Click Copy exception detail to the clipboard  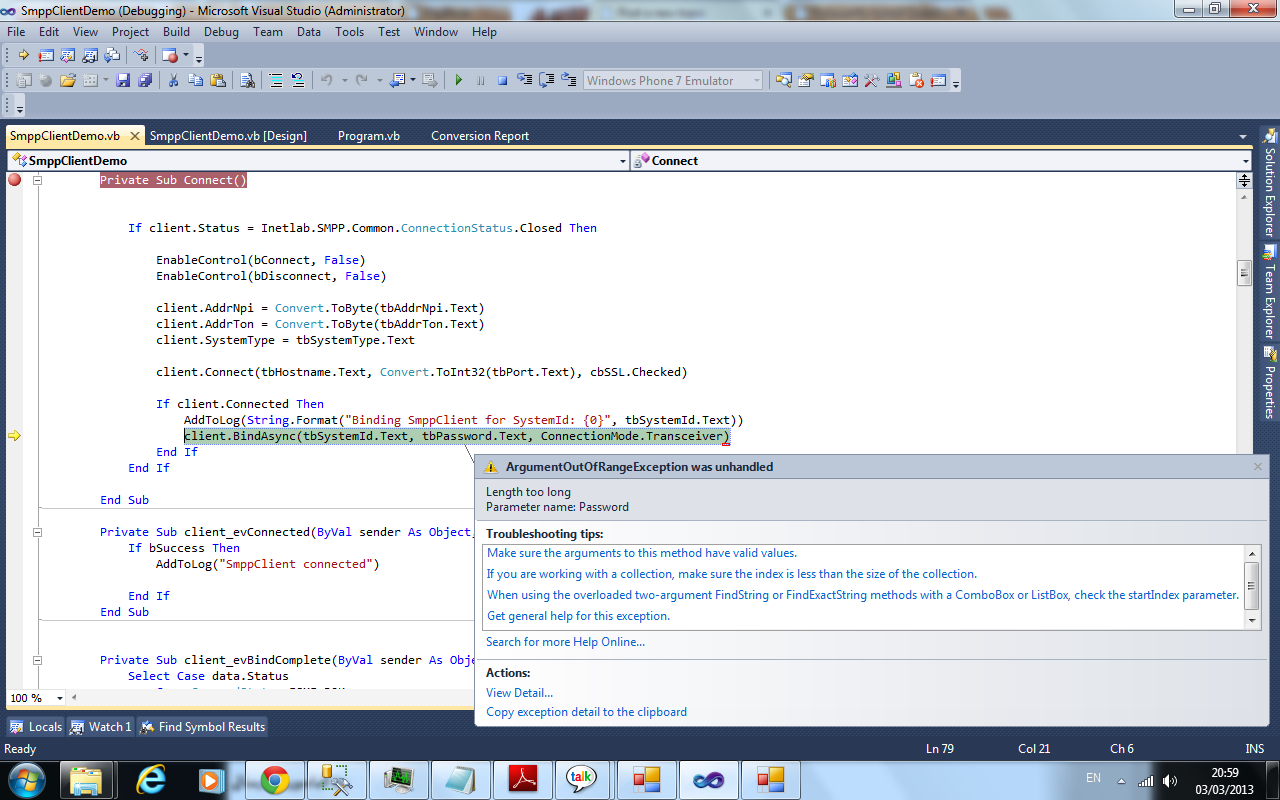(586, 712)
